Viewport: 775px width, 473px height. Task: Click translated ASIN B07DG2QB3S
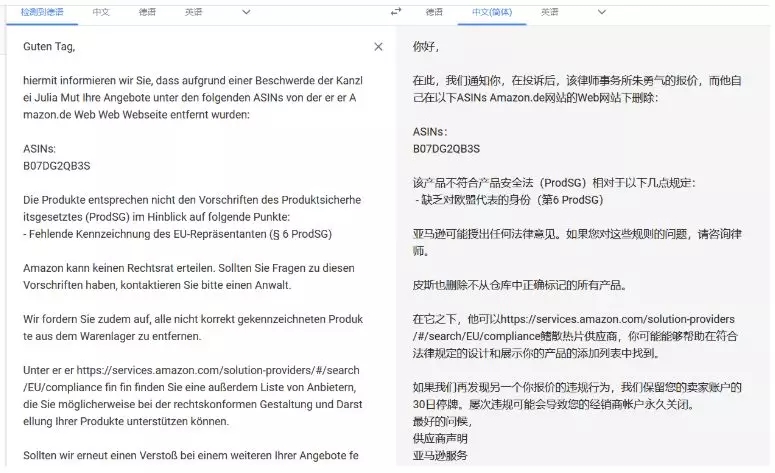point(446,149)
